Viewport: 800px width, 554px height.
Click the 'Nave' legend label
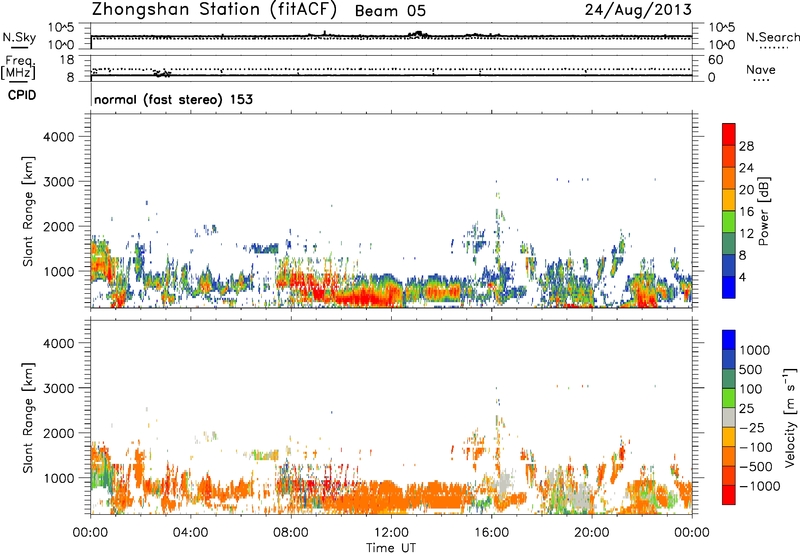761,69
